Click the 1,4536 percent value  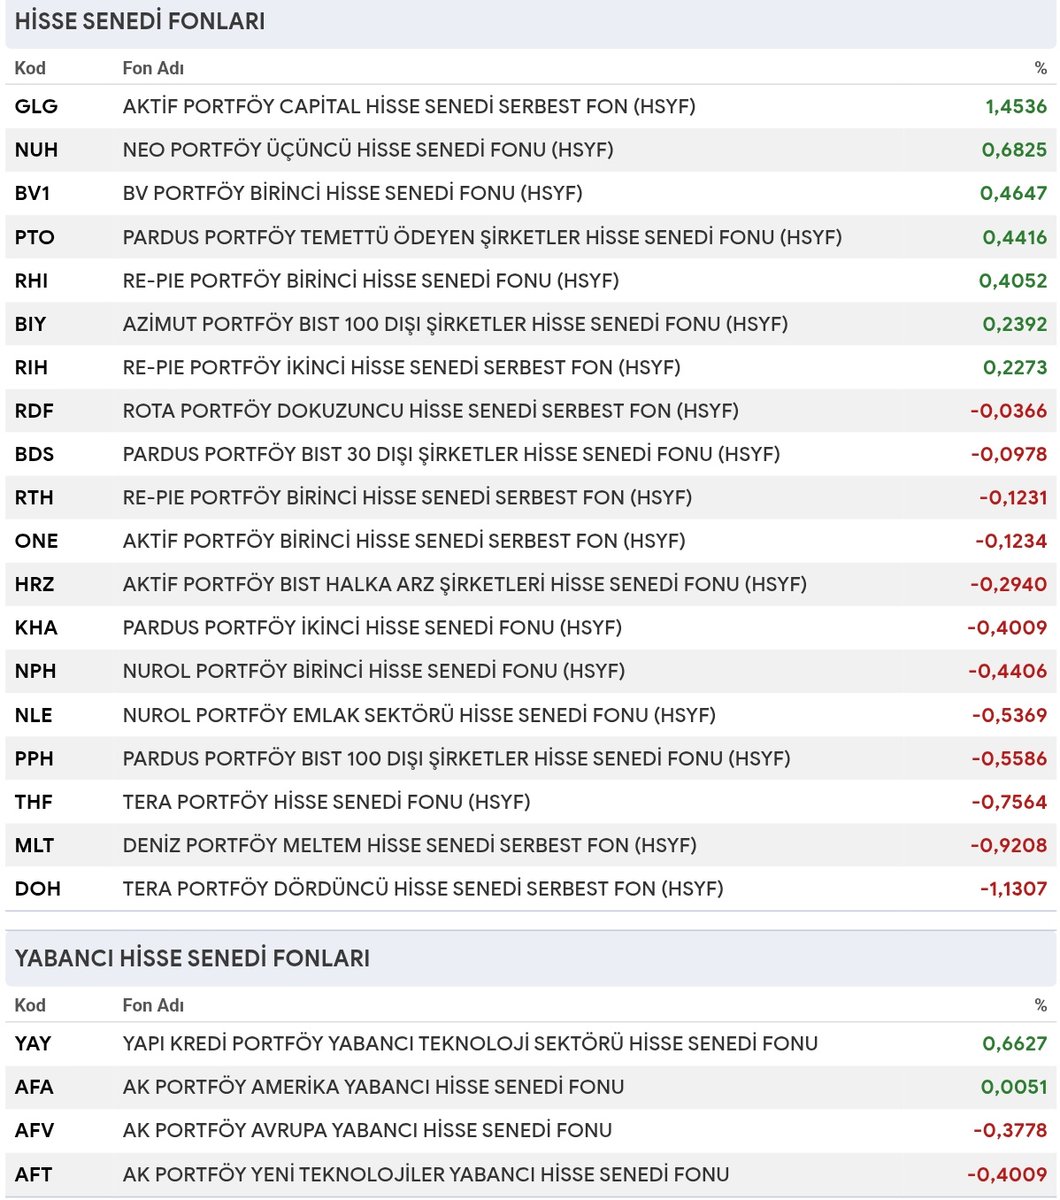[x=1015, y=107]
